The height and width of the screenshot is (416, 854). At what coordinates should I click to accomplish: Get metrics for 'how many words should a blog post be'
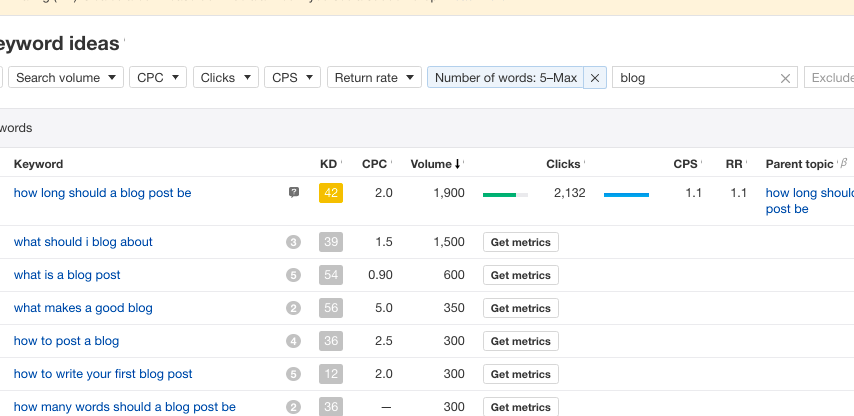(521, 407)
